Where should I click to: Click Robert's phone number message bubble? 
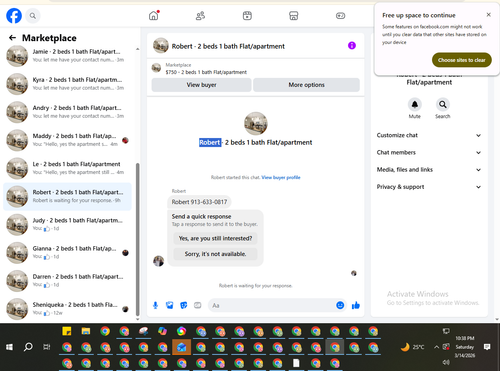tap(199, 202)
